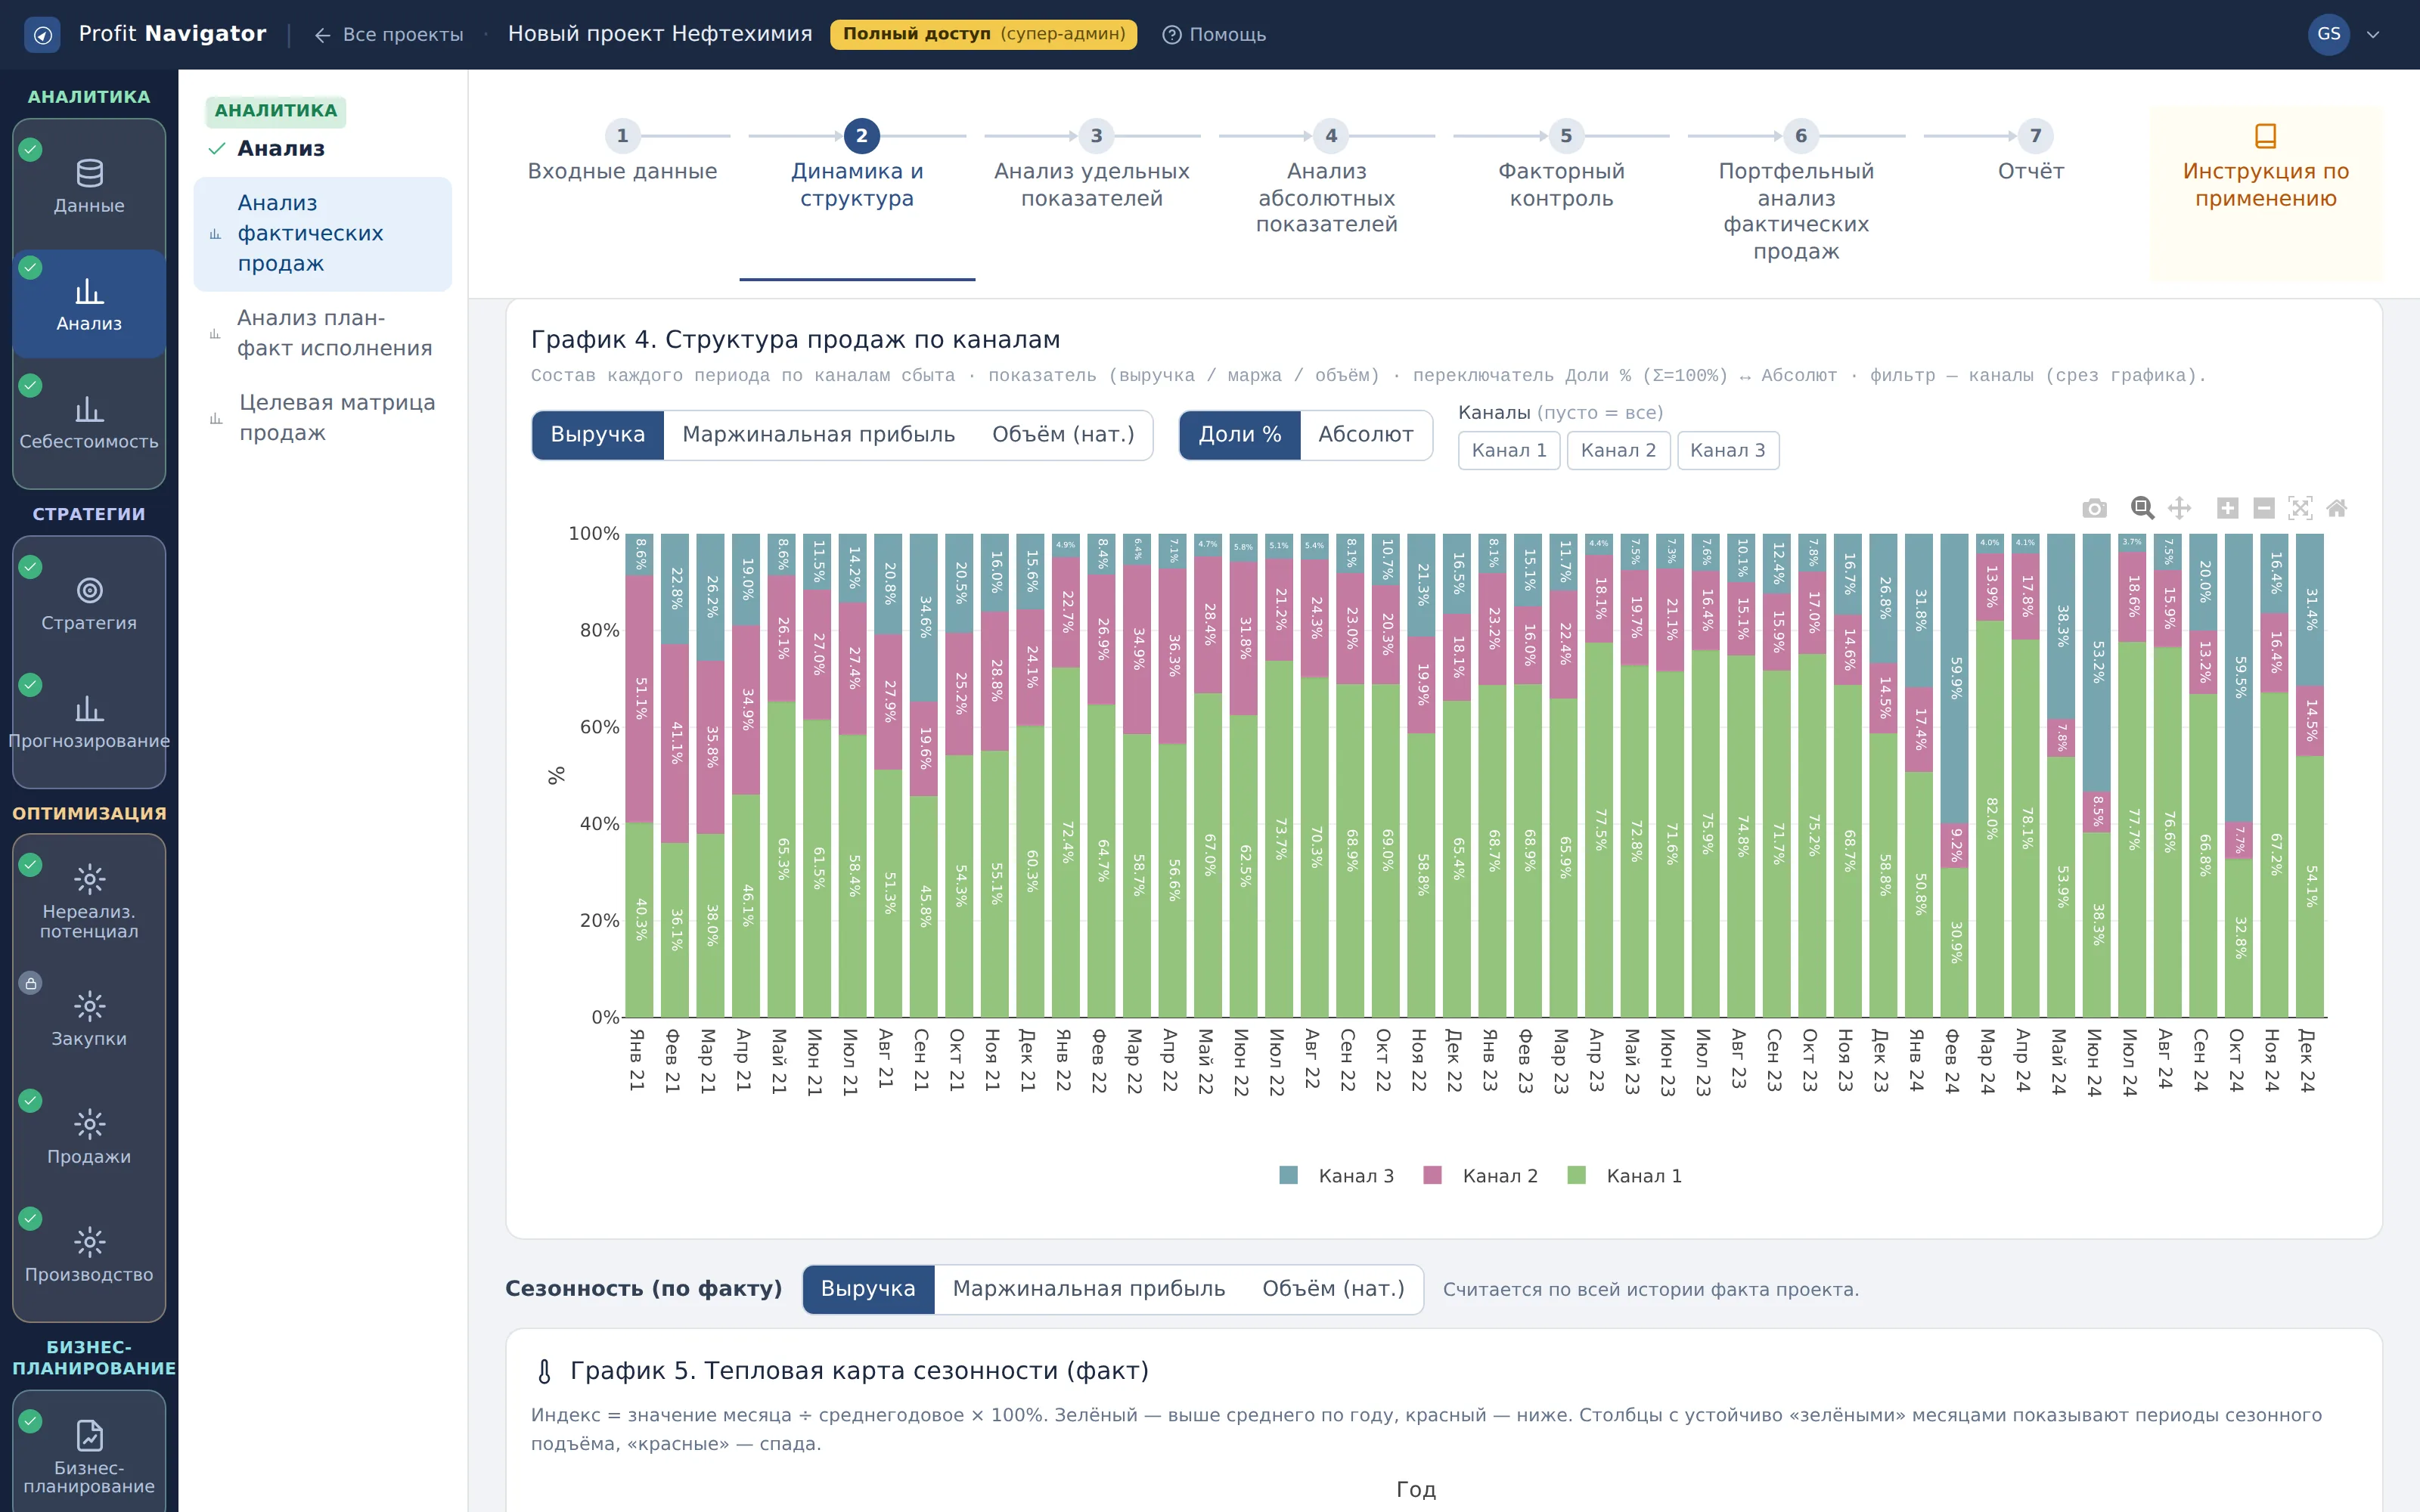Click the chart autoscale icon

(x=2300, y=508)
